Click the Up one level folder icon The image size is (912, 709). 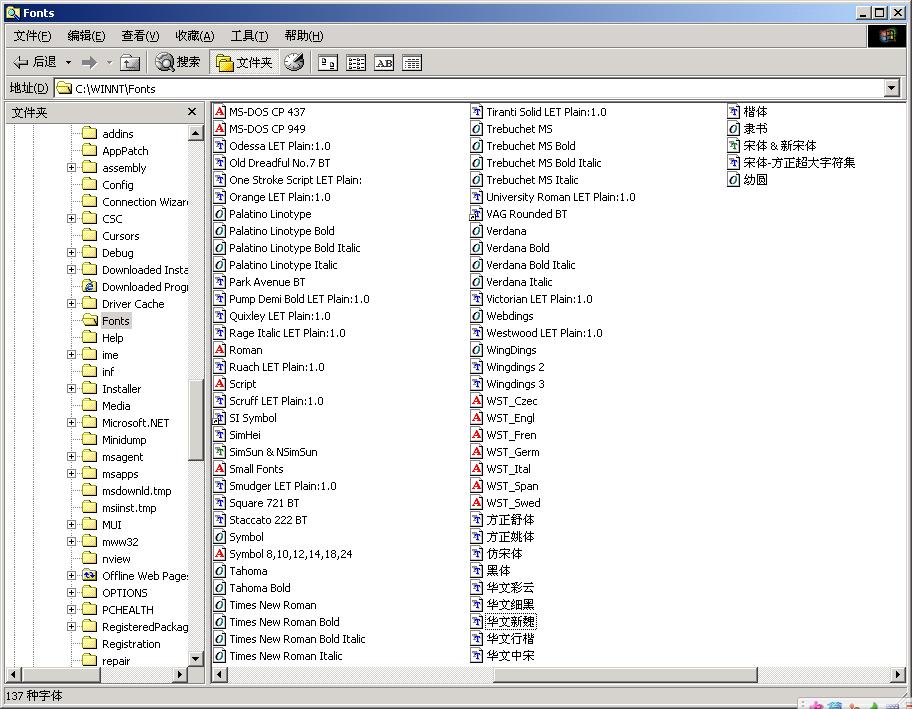tap(130, 62)
